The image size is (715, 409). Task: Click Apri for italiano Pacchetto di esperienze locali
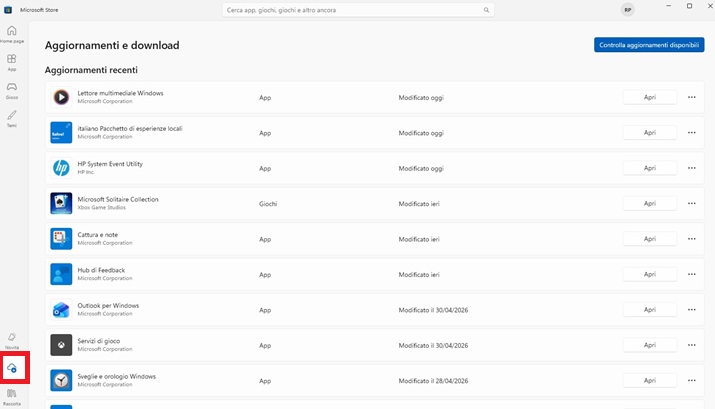650,133
